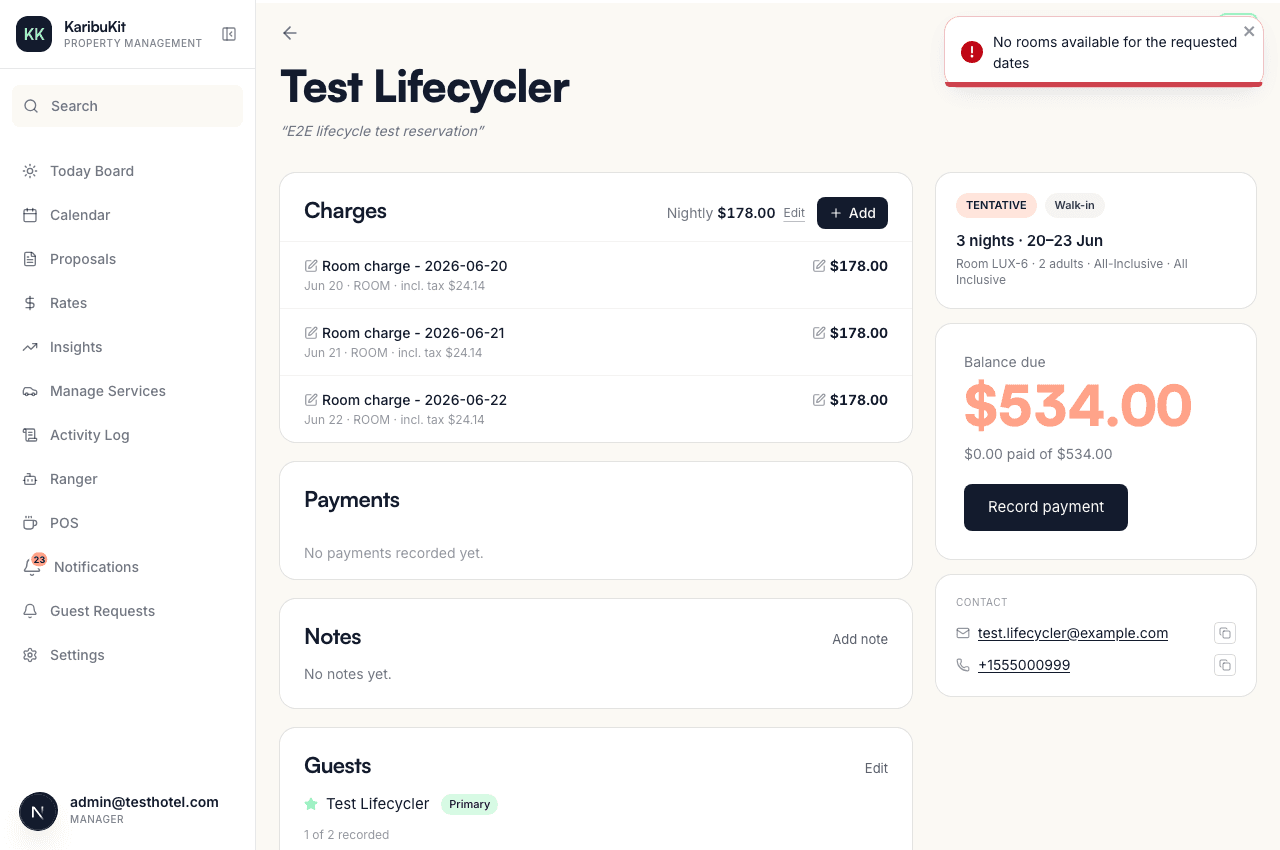The width and height of the screenshot is (1280, 850).
Task: Click the Calendar icon in sidebar
Action: [30, 215]
